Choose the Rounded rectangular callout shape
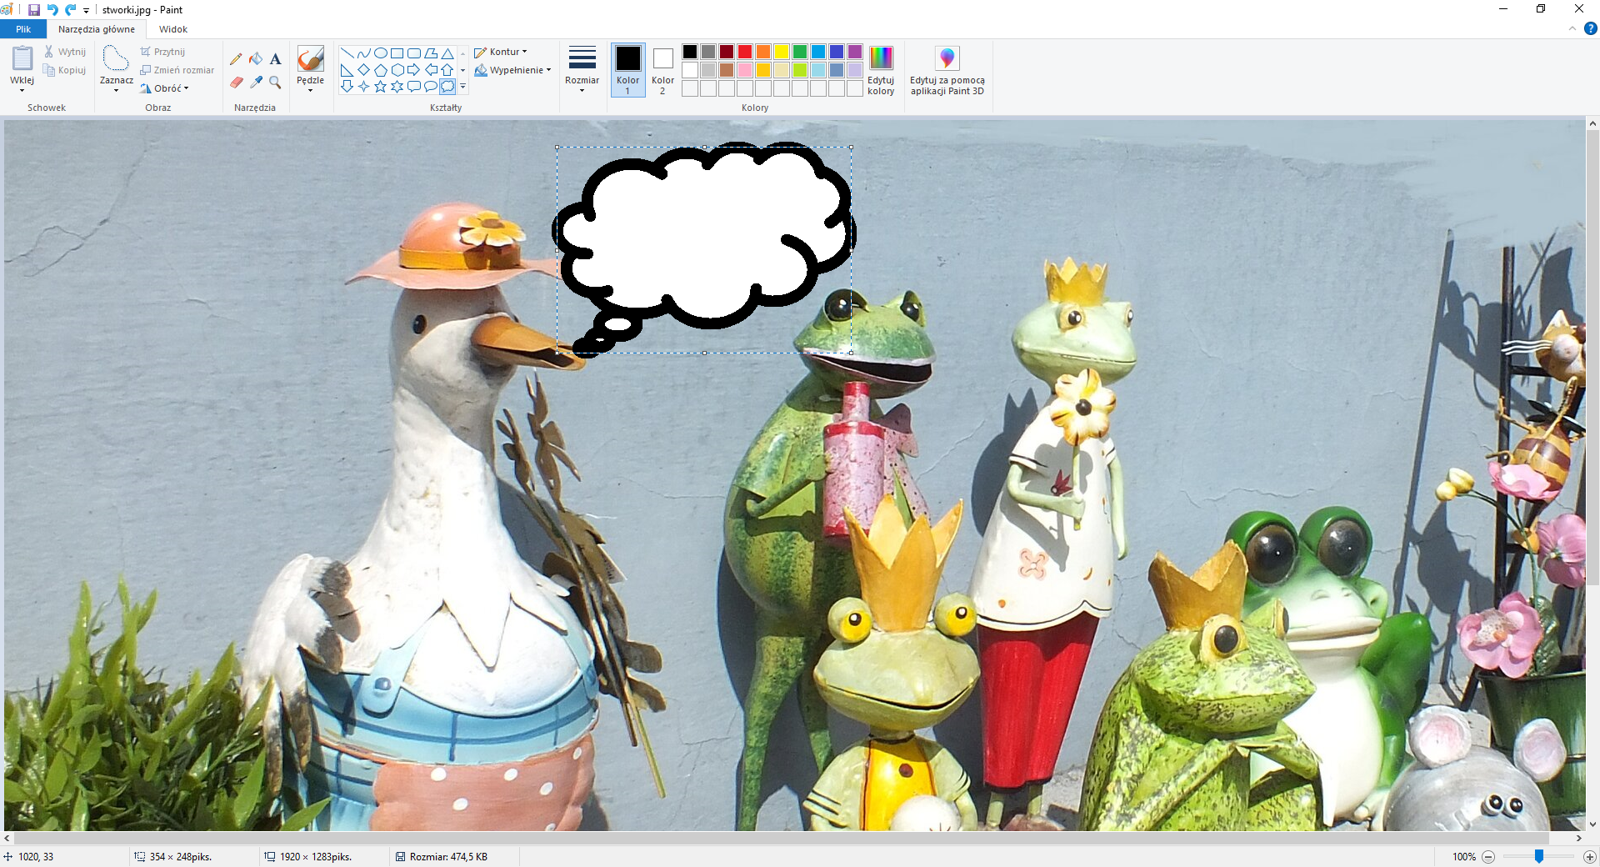The height and width of the screenshot is (867, 1600). click(x=414, y=86)
